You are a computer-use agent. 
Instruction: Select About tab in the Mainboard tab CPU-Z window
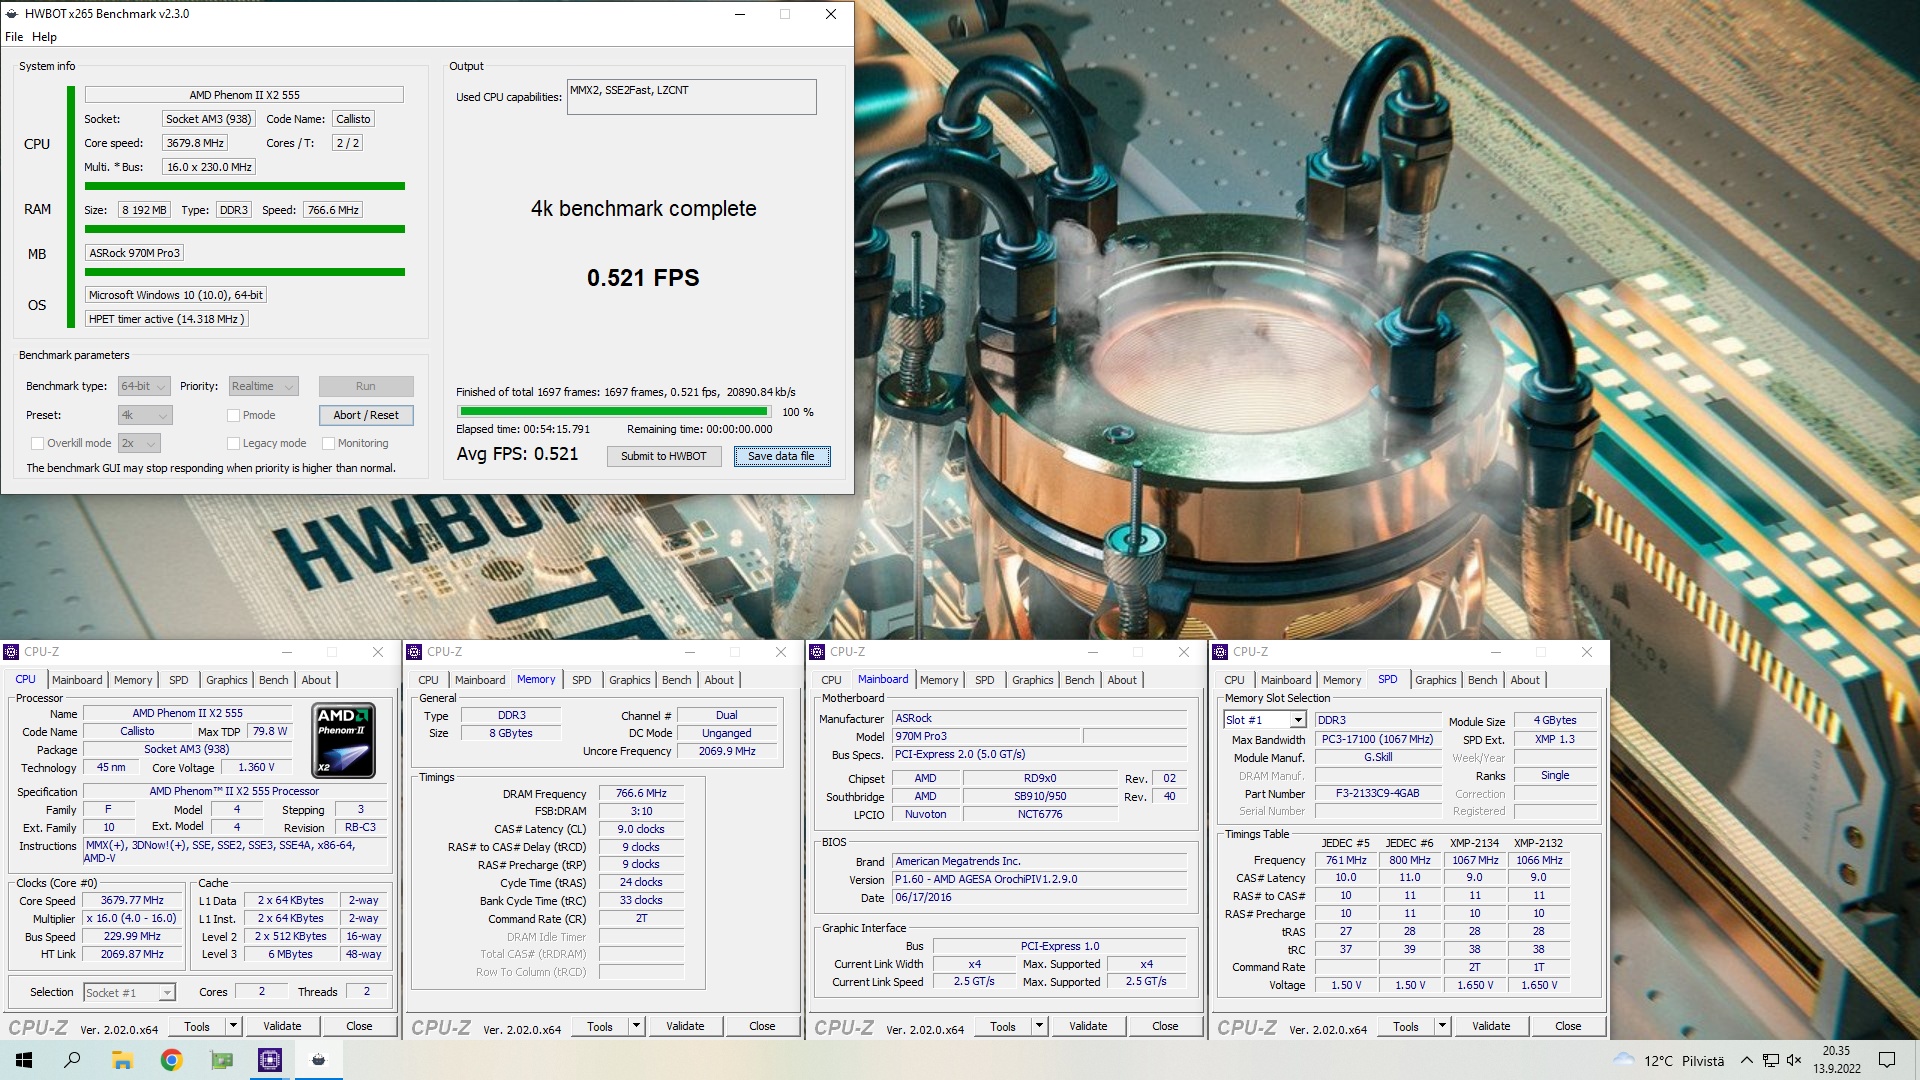pyautogui.click(x=1122, y=680)
